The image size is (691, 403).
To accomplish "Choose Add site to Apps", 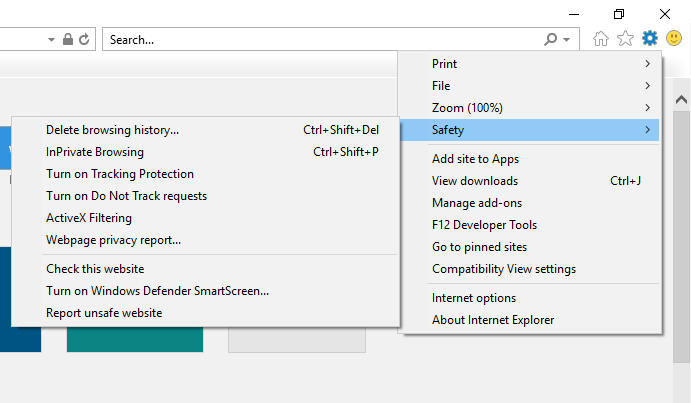I will pyautogui.click(x=530, y=159).
